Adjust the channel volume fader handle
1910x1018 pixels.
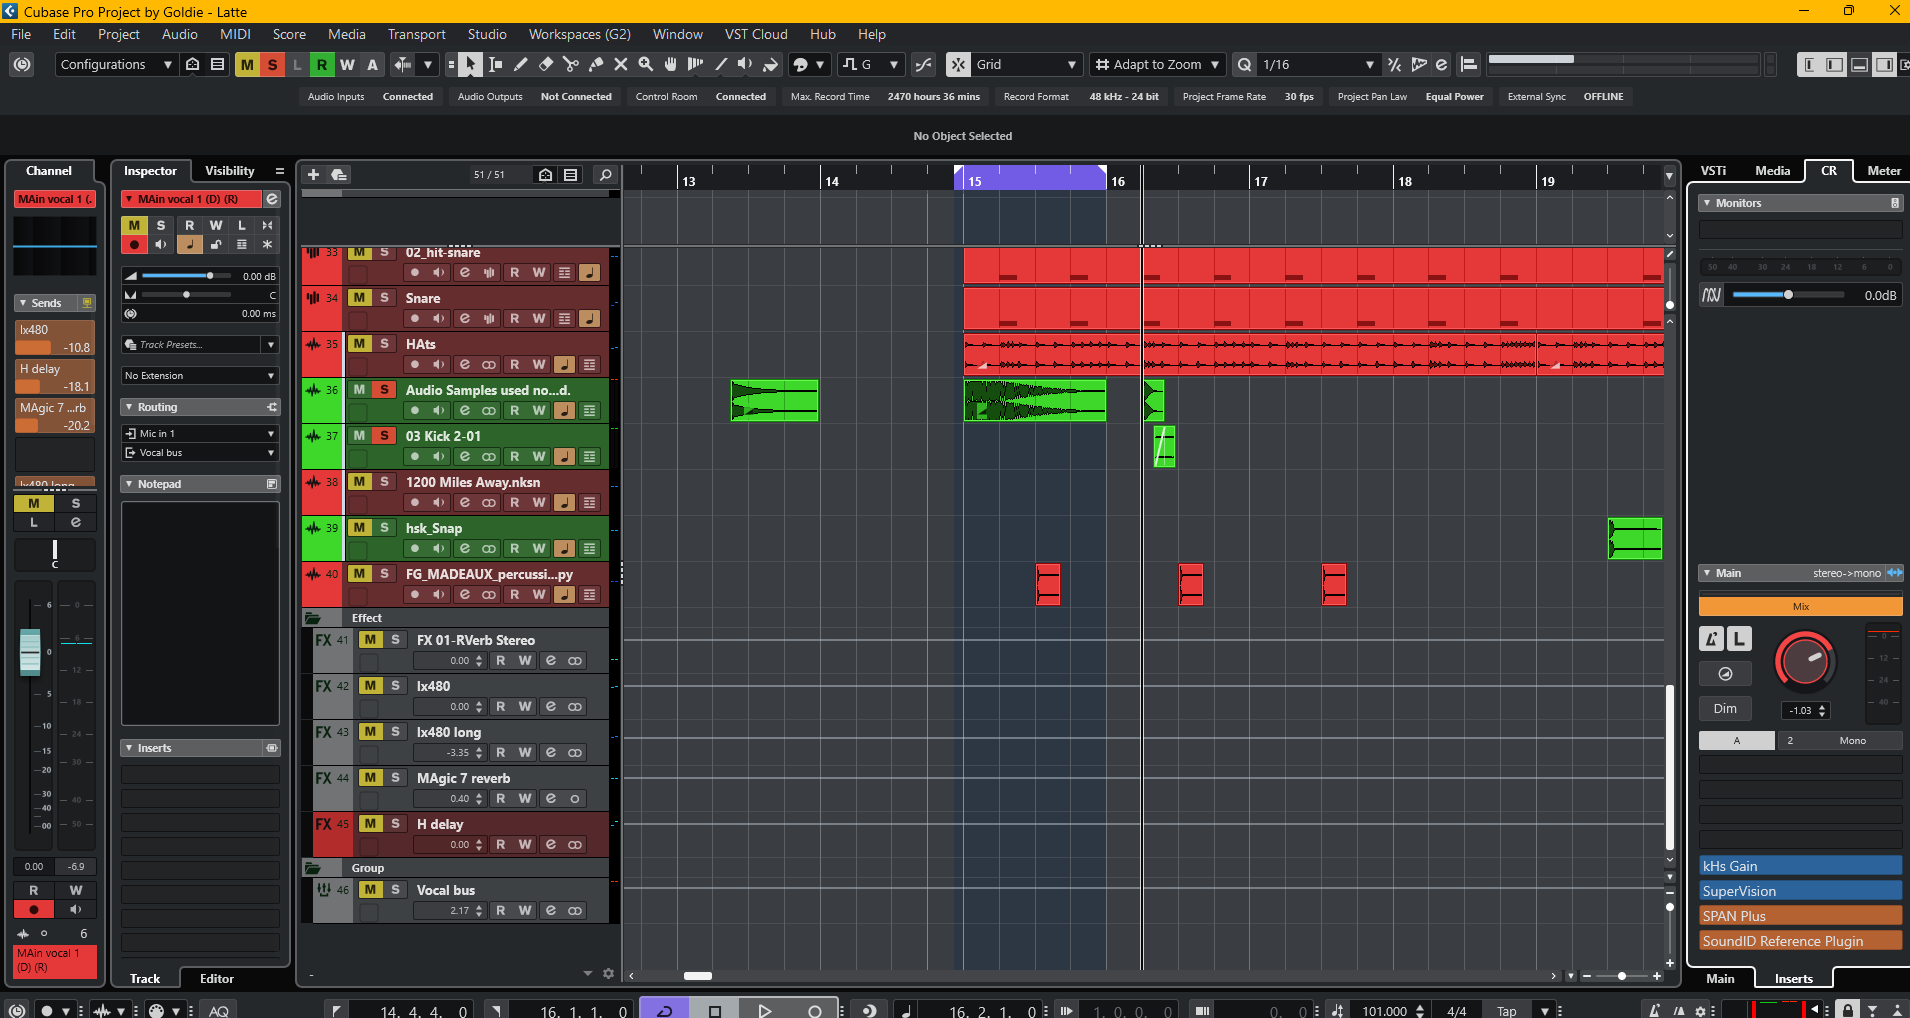(30, 652)
